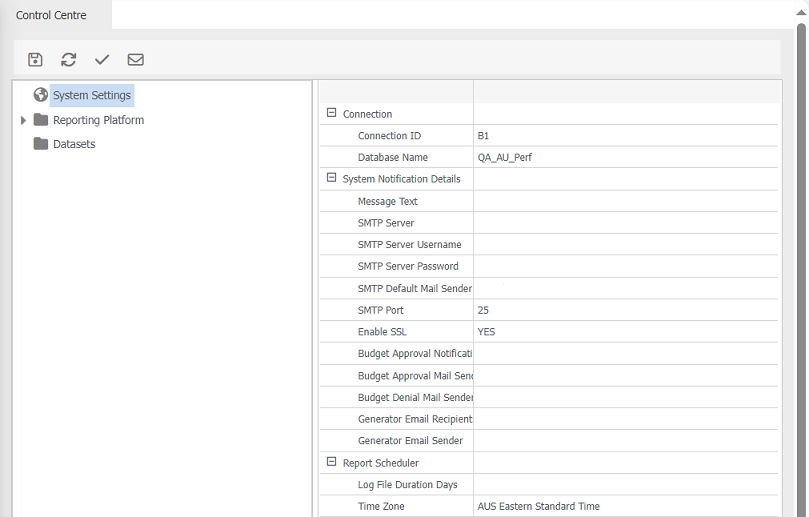This screenshot has height=517, width=809.
Task: Click the Connection ID label
Action: [x=389, y=136]
